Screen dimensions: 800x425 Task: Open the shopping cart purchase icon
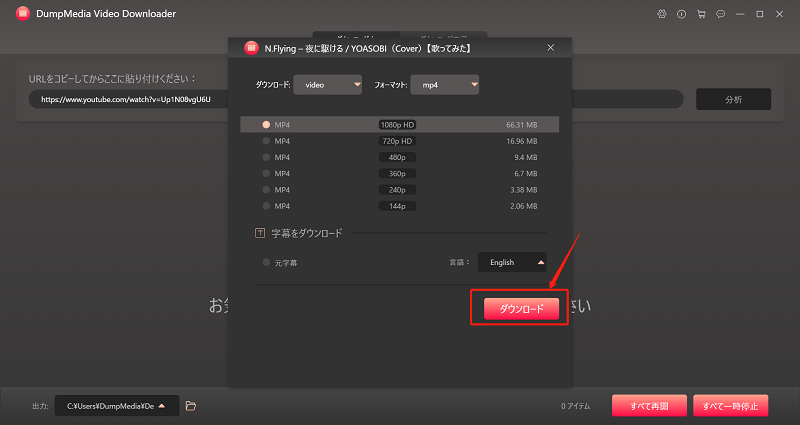point(701,14)
